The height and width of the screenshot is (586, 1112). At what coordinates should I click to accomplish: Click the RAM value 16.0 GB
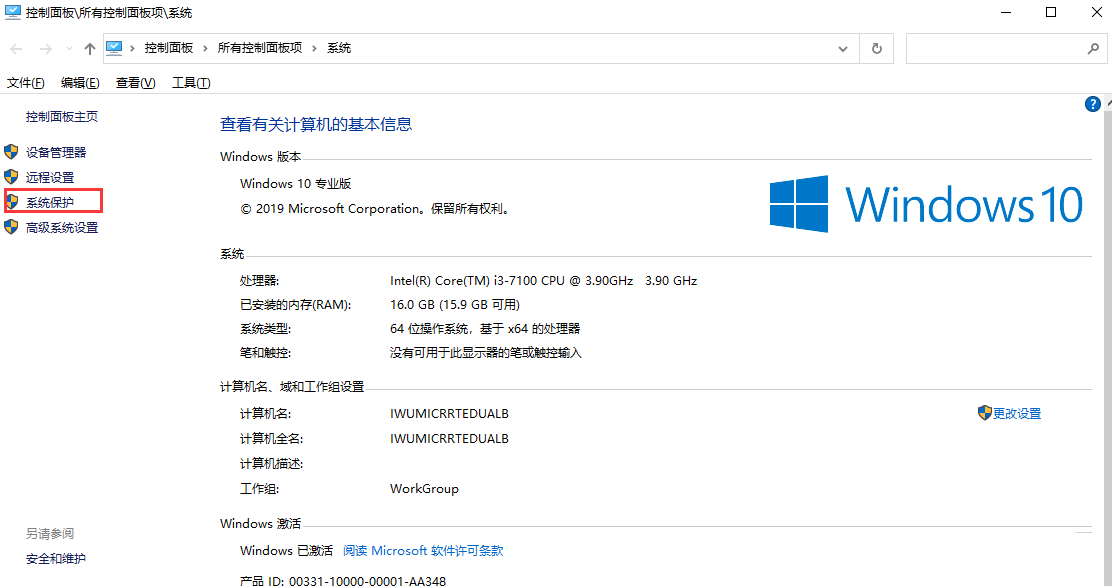coord(455,305)
